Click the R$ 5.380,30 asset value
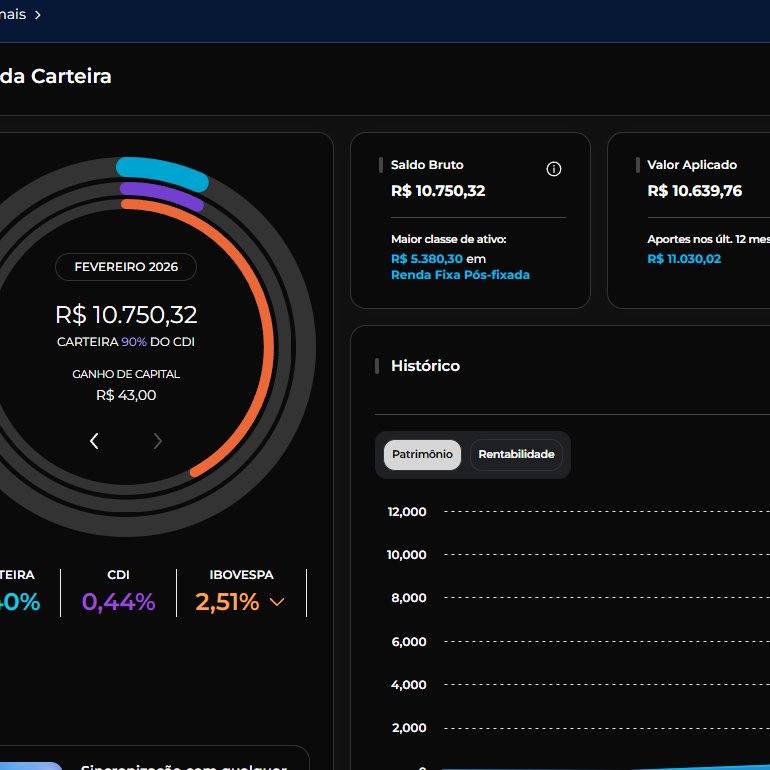The height and width of the screenshot is (770, 770). click(x=427, y=259)
